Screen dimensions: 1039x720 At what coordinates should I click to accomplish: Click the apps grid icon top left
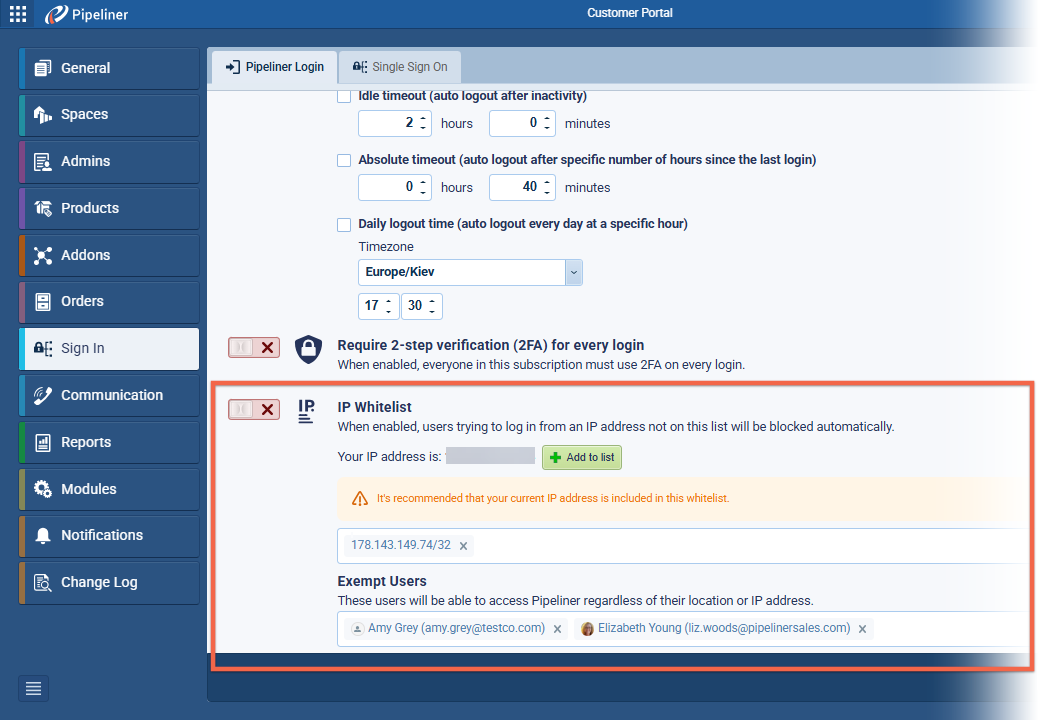tap(17, 14)
